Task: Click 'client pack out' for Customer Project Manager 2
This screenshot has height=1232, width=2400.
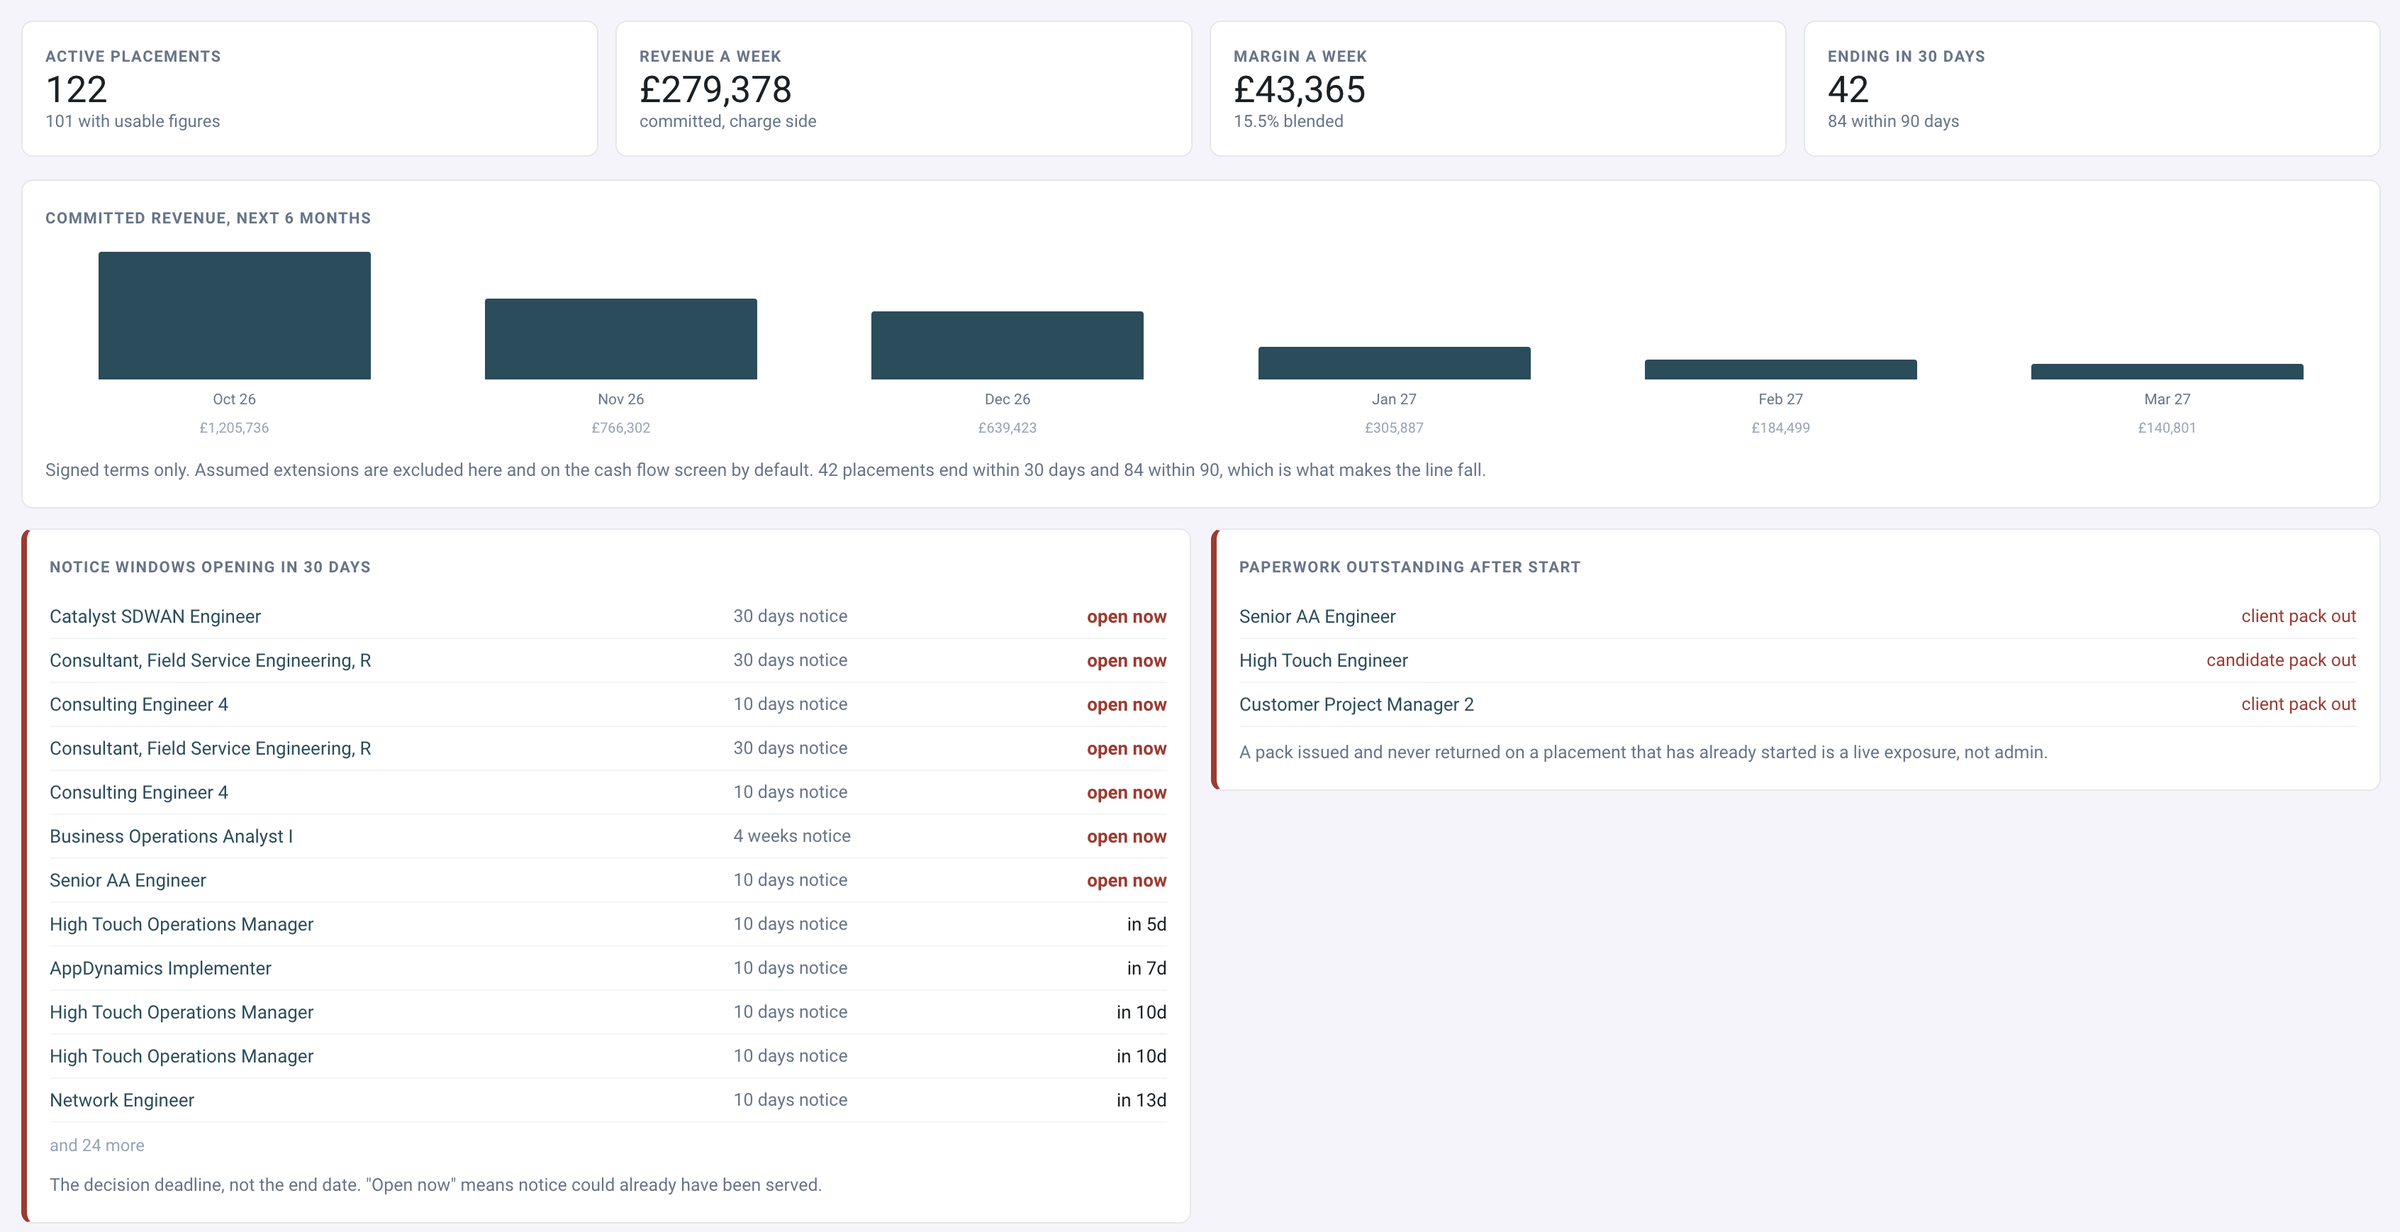Action: coord(2298,705)
